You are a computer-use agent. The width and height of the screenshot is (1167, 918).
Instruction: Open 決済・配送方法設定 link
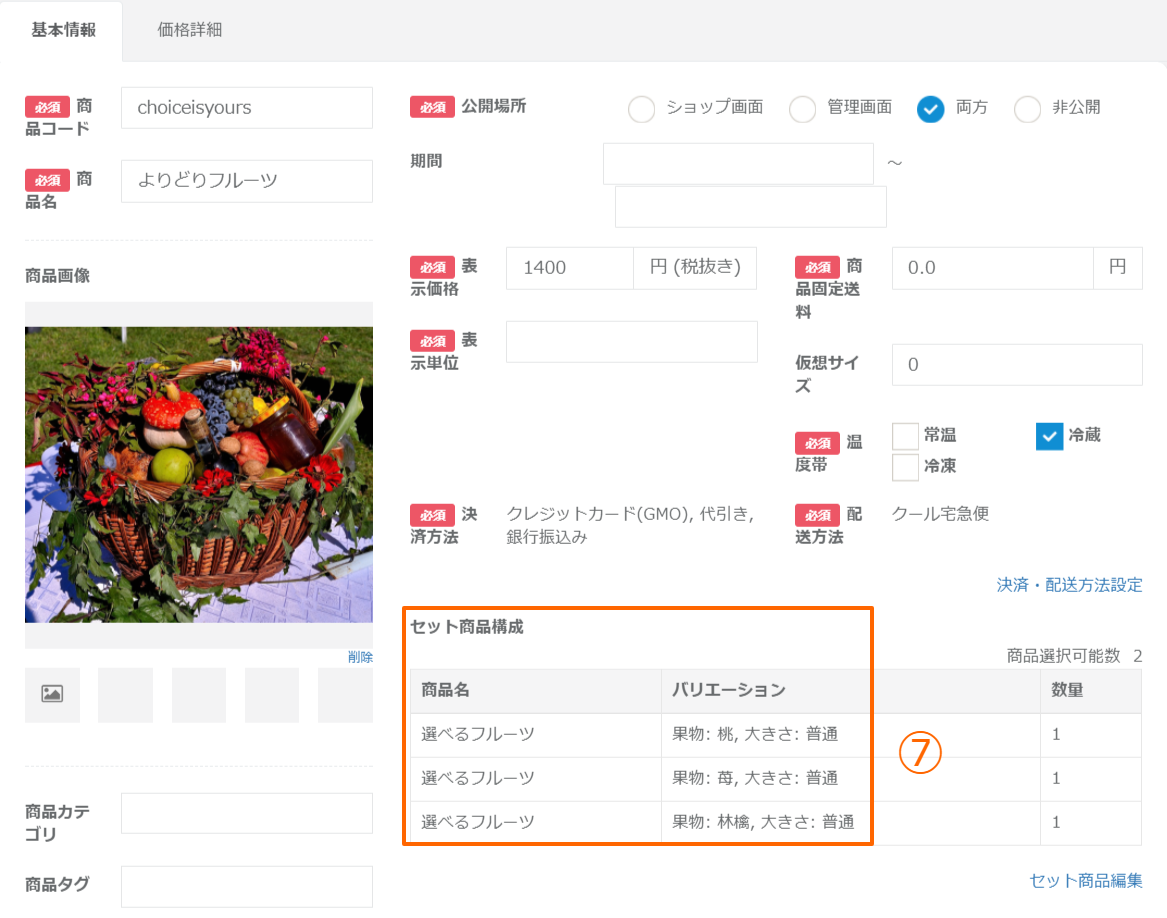point(1069,585)
